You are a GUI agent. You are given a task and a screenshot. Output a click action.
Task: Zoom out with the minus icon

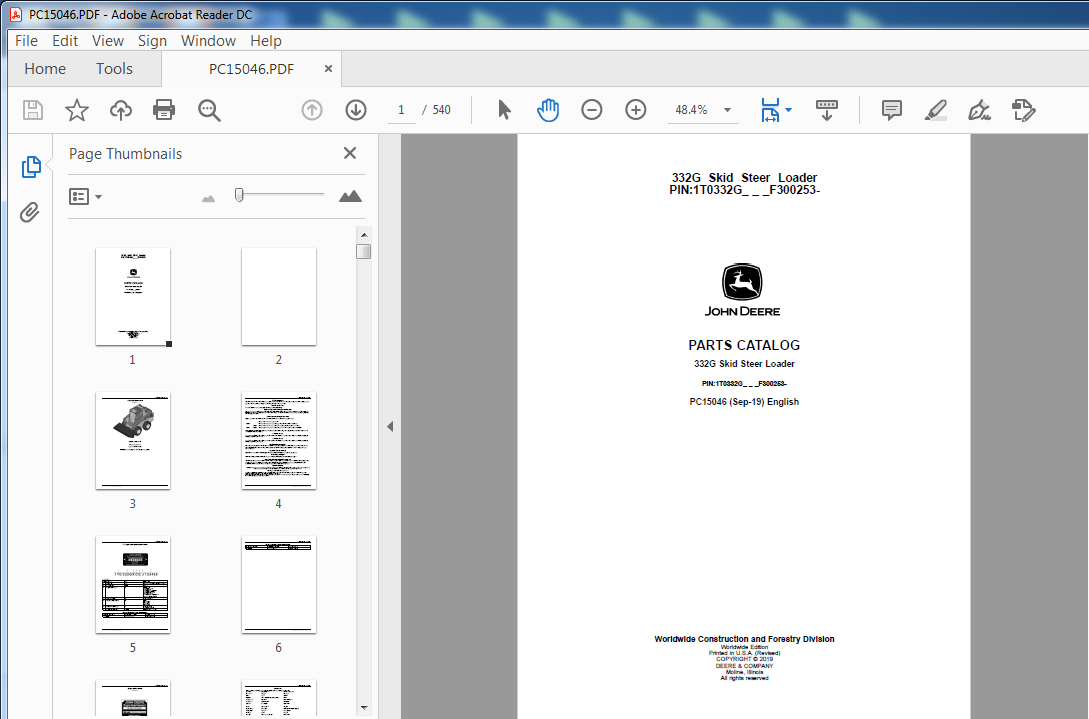click(592, 110)
